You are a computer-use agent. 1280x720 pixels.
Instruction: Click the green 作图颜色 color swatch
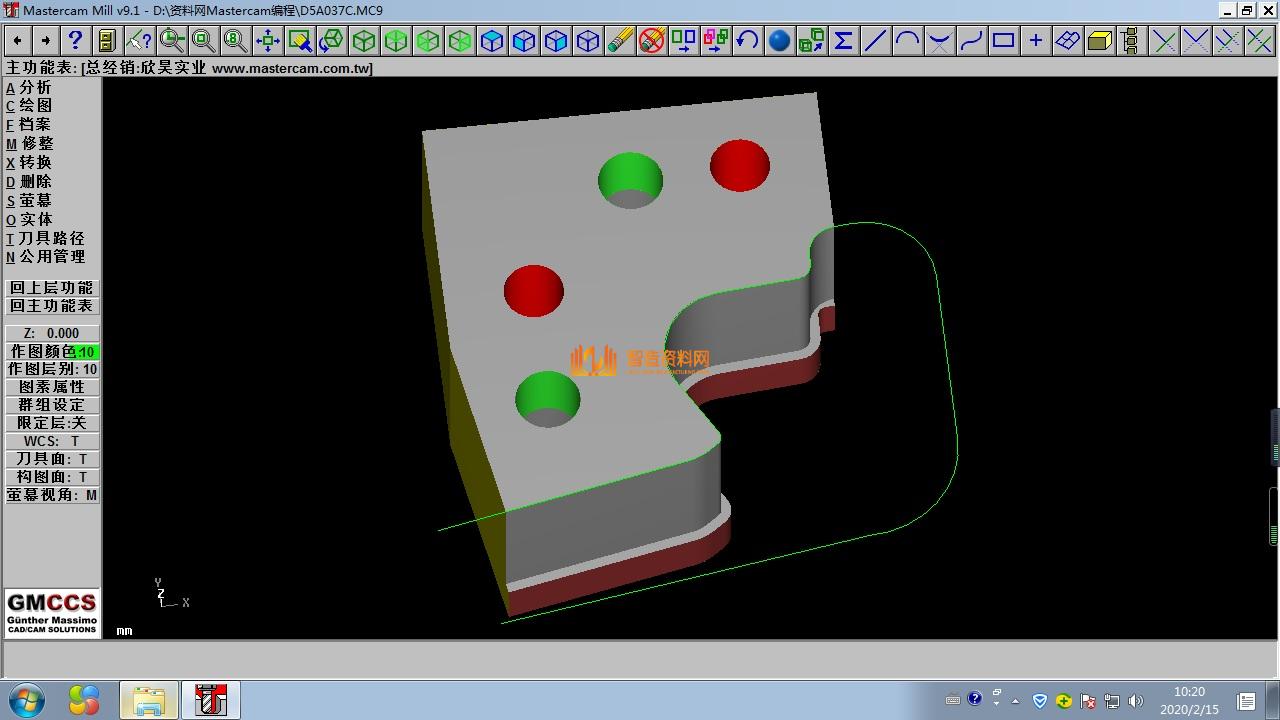(86, 352)
